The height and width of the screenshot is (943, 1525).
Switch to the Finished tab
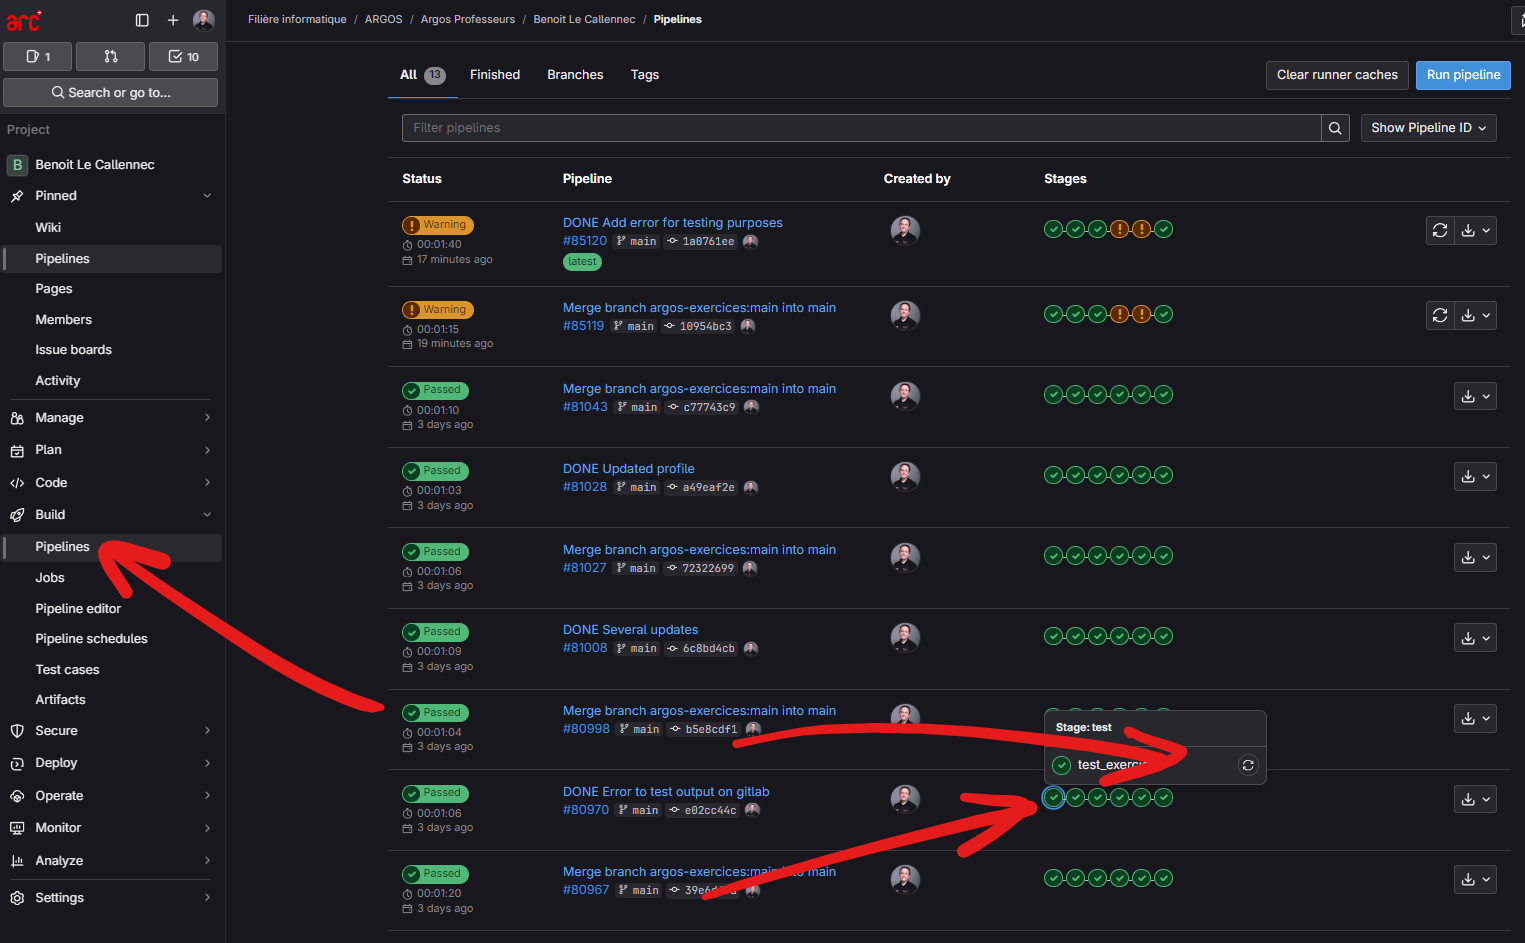tap(495, 75)
